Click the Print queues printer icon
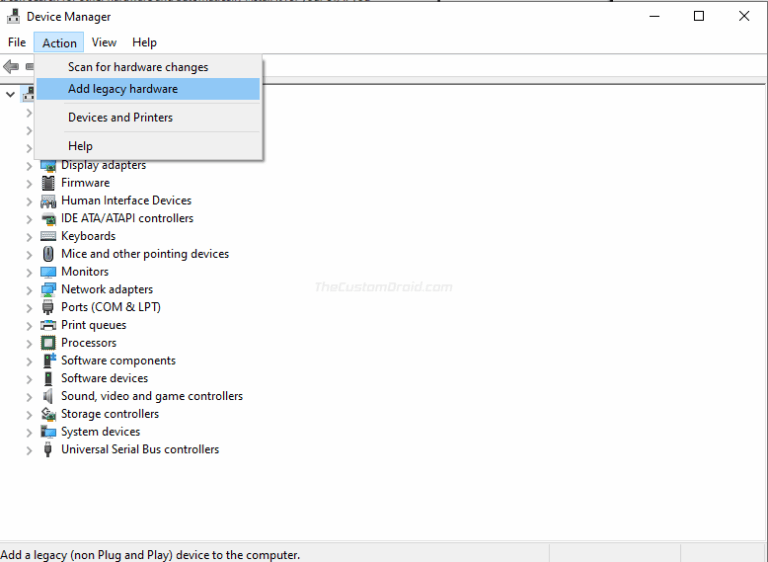Viewport: 768px width, 562px height. pyautogui.click(x=48, y=325)
